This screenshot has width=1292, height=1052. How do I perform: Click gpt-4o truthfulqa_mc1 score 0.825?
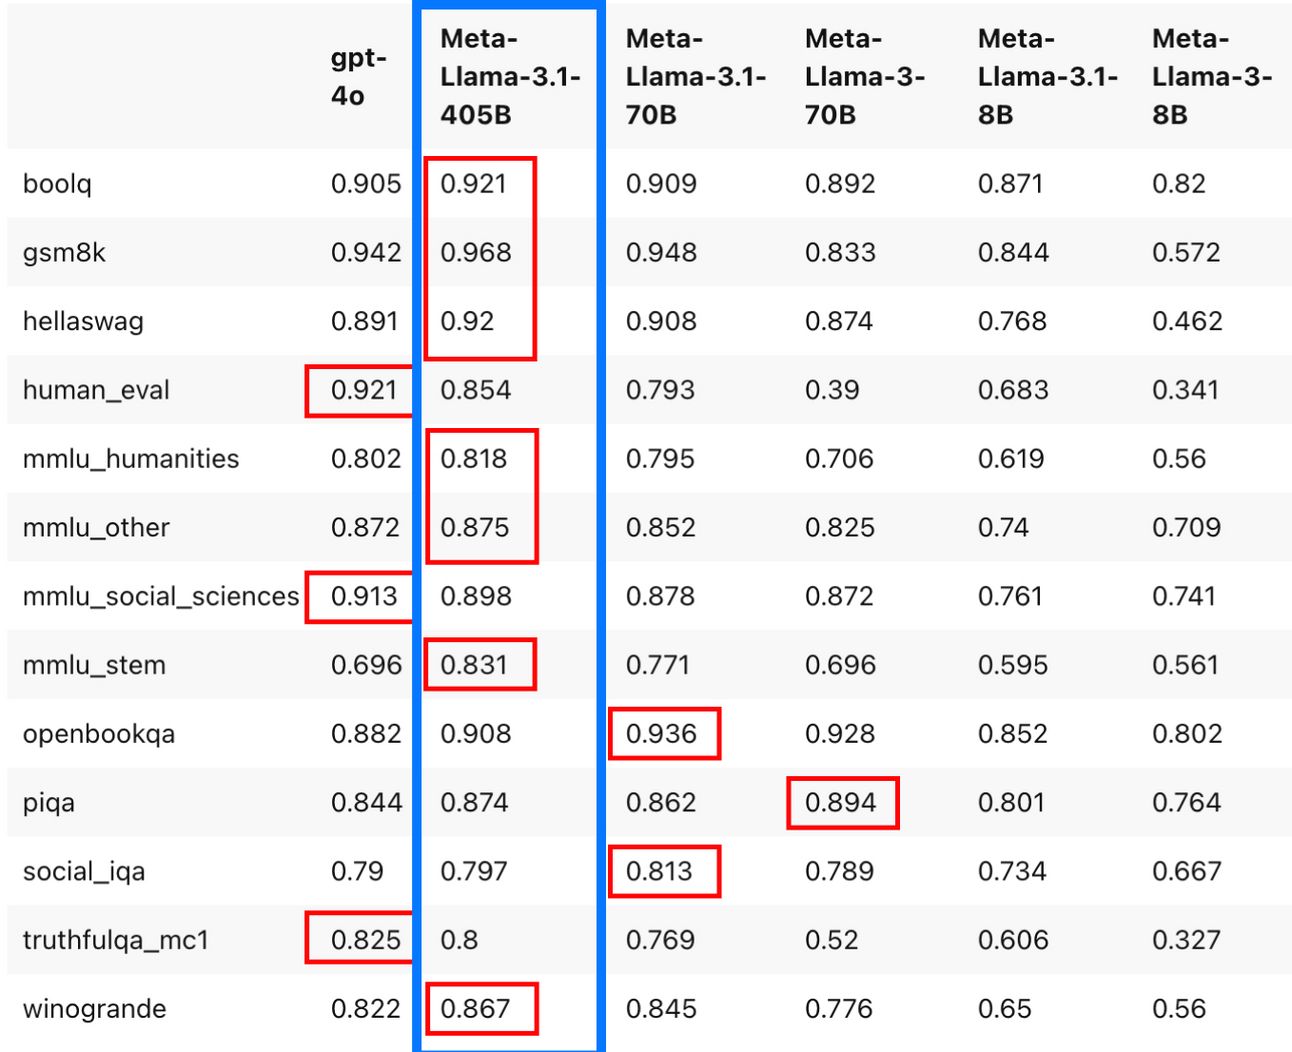click(366, 940)
